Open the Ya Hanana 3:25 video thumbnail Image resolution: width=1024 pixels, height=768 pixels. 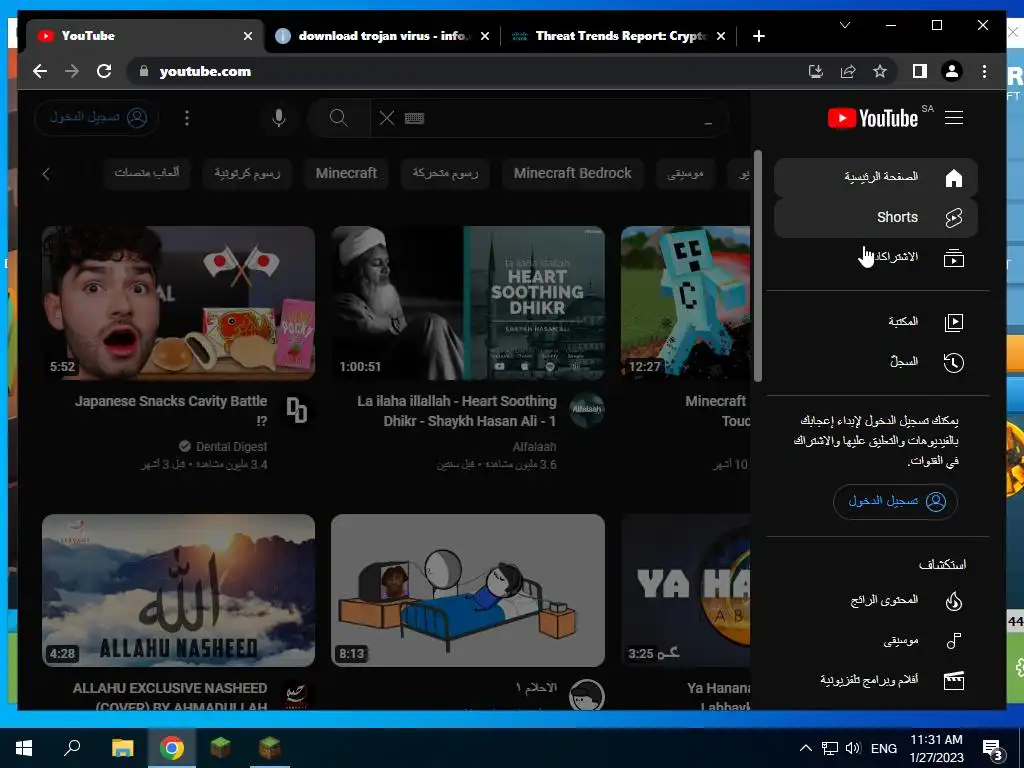coord(685,590)
